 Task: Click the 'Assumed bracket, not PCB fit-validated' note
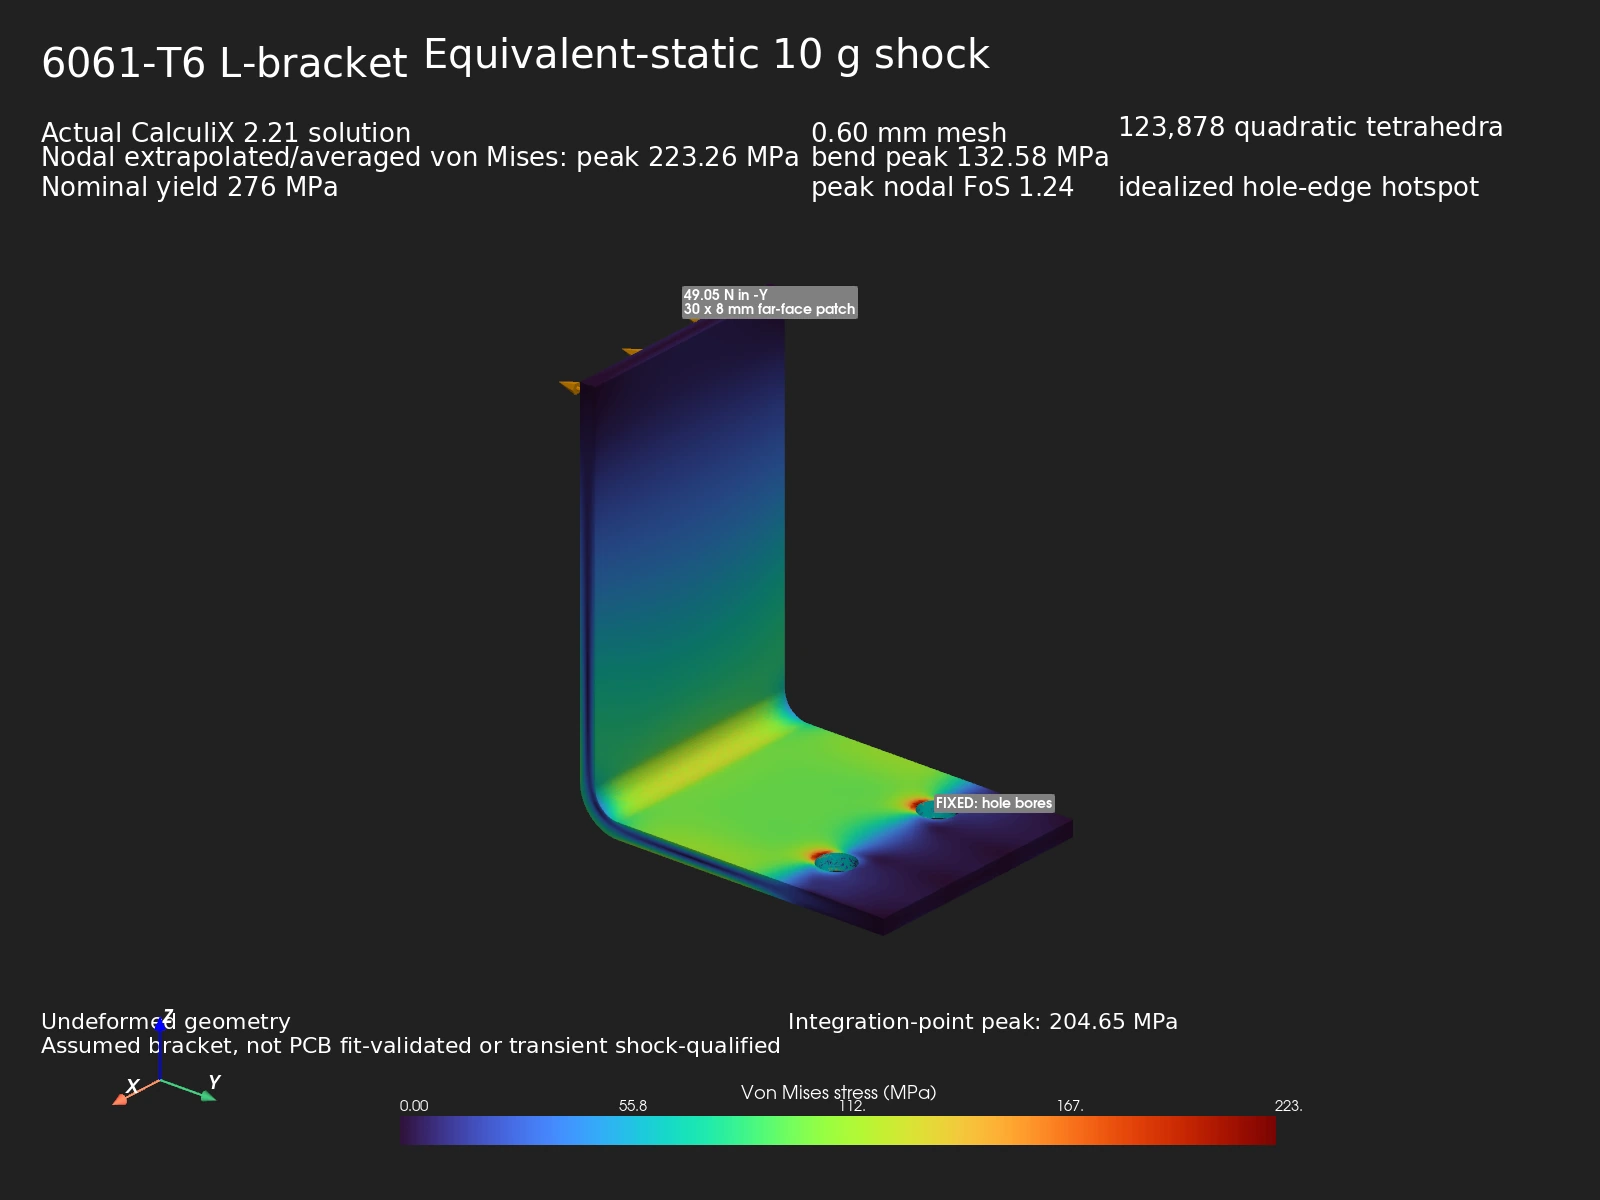(410, 1046)
